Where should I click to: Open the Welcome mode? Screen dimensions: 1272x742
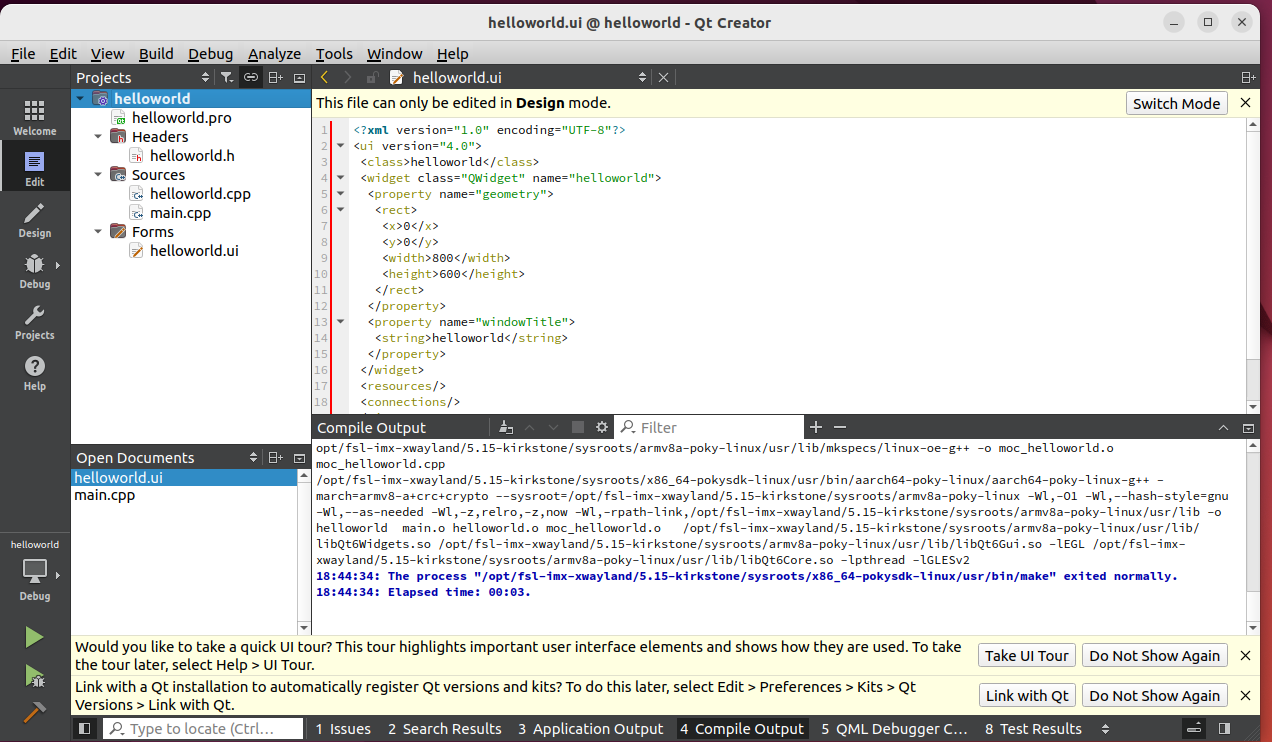pos(34,117)
